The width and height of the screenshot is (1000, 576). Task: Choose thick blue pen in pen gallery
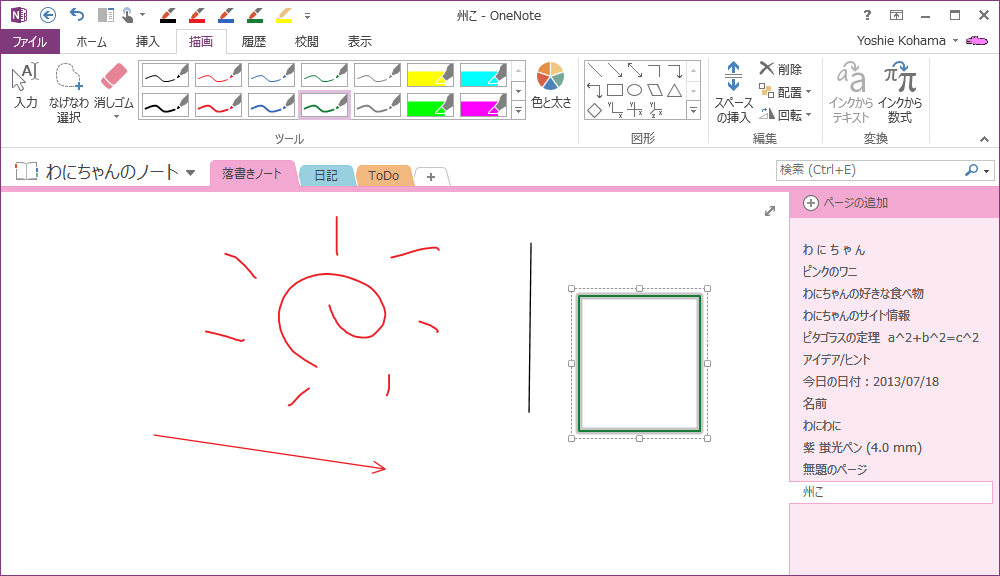coord(271,105)
